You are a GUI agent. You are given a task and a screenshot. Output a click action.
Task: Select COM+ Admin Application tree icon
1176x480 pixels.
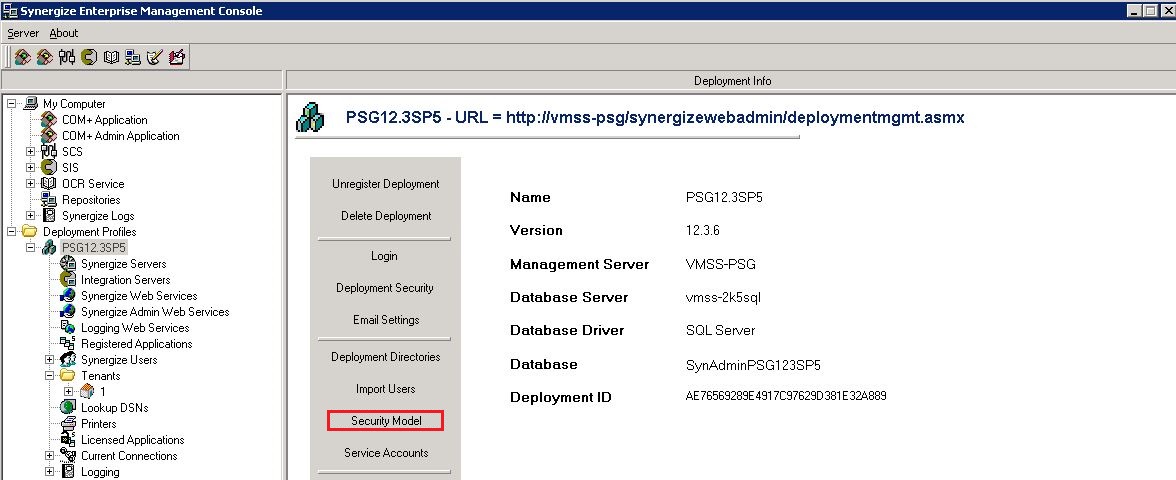point(49,136)
